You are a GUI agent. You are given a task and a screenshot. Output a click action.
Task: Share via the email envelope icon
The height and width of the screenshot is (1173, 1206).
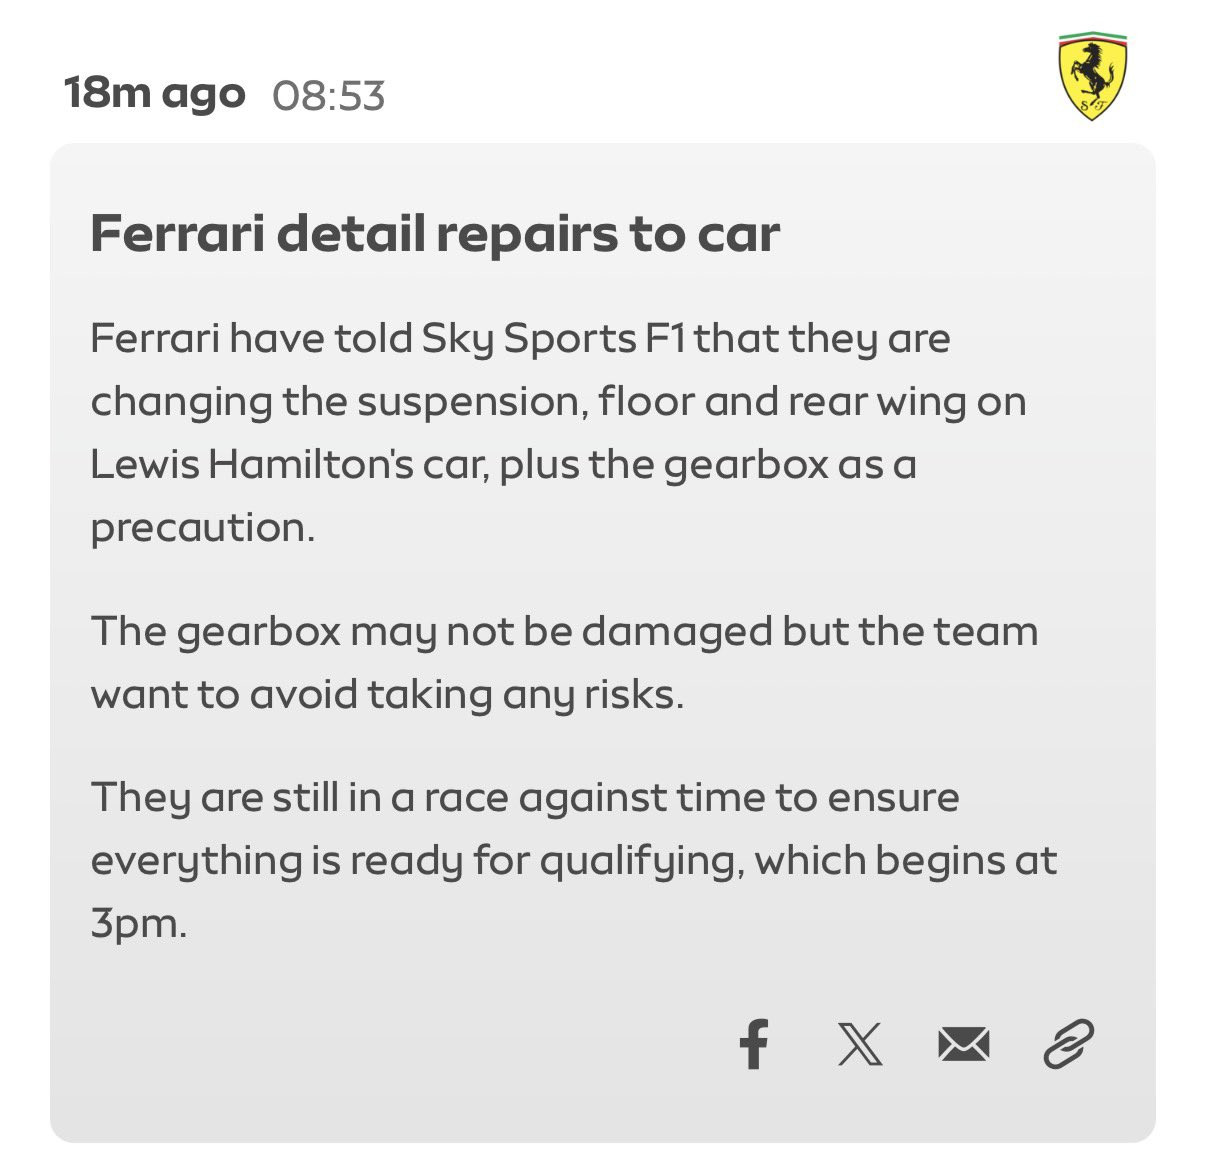(964, 1045)
